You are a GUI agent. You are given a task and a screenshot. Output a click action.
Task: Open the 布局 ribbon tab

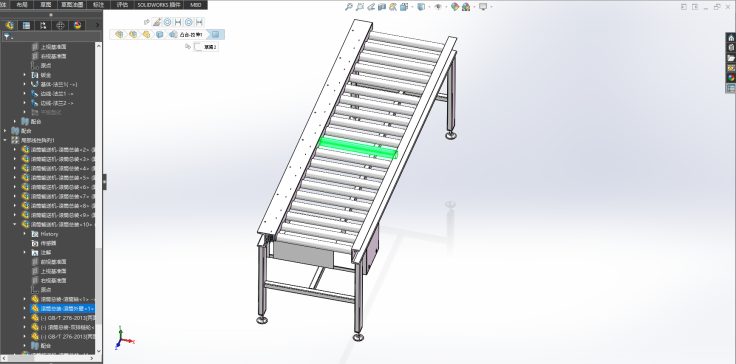point(22,5)
